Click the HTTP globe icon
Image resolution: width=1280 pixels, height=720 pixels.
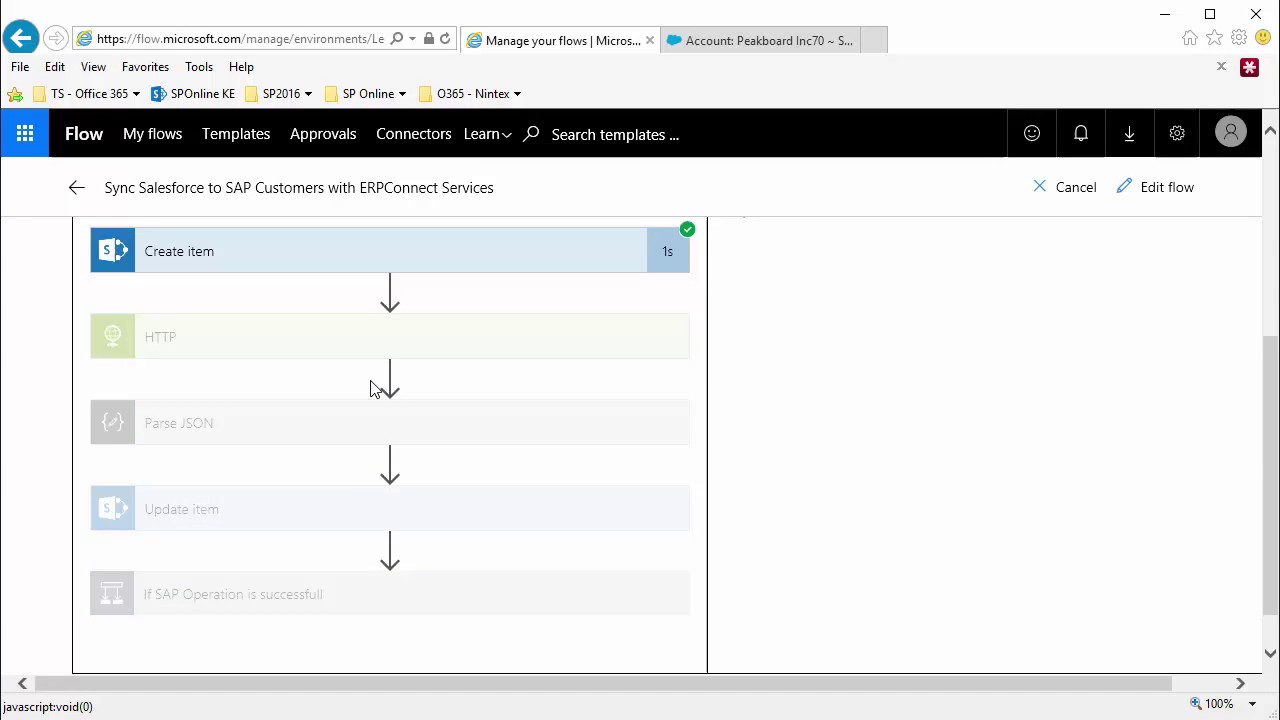(x=113, y=336)
